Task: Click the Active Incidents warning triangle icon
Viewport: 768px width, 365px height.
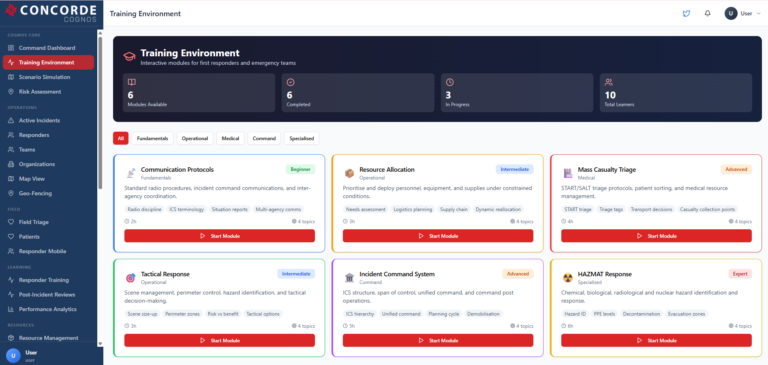Action: tap(11, 121)
